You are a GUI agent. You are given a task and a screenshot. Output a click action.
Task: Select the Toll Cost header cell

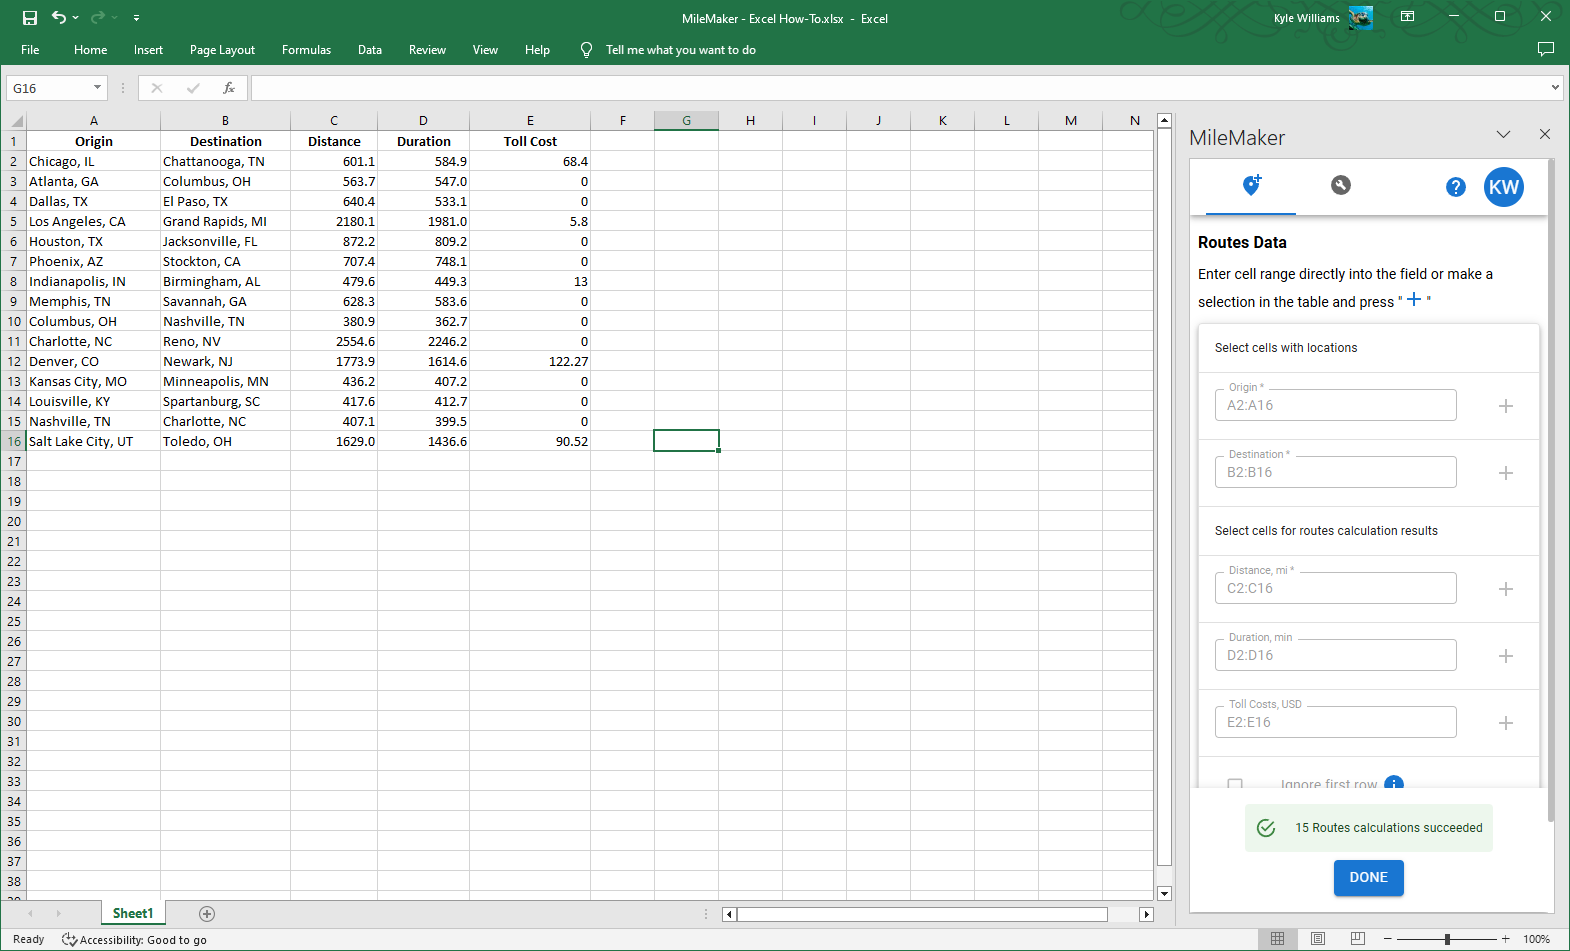[x=530, y=141]
